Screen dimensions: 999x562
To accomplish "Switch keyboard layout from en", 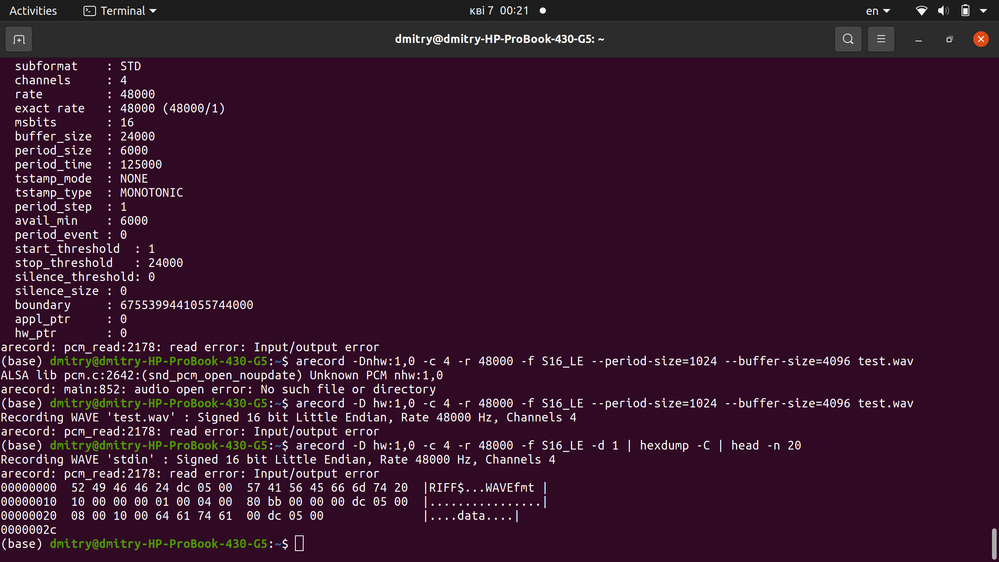I will coord(877,11).
